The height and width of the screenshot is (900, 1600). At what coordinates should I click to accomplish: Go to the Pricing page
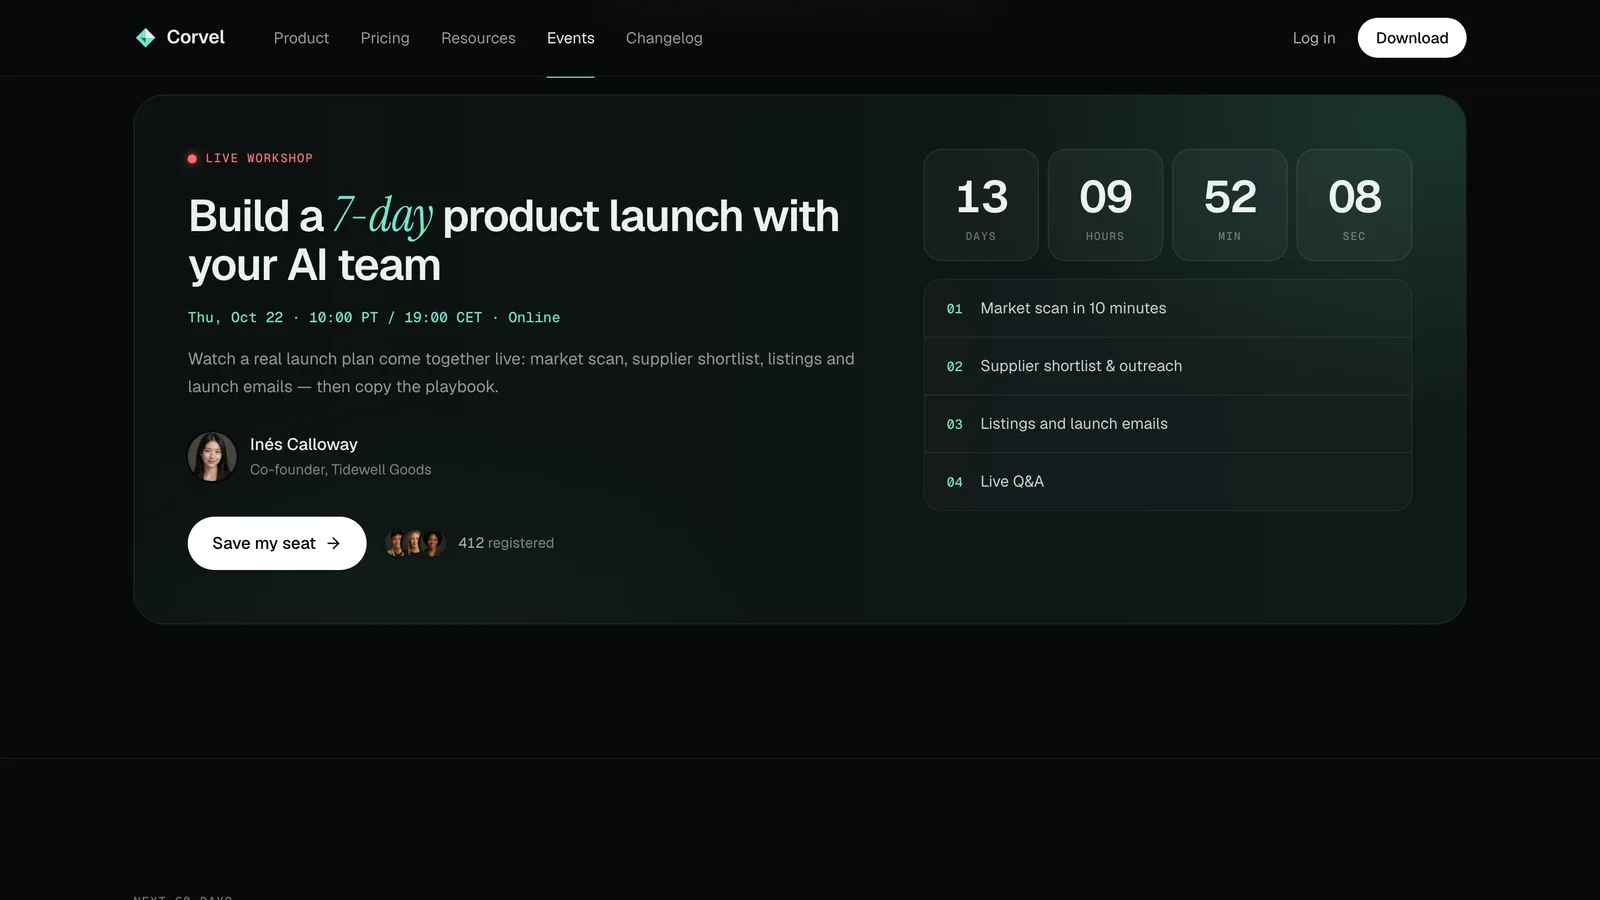click(x=385, y=38)
